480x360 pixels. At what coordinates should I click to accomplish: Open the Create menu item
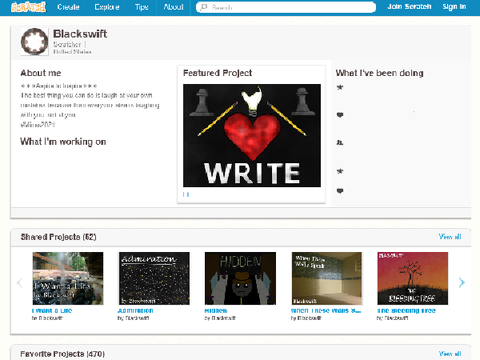pyautogui.click(x=68, y=7)
